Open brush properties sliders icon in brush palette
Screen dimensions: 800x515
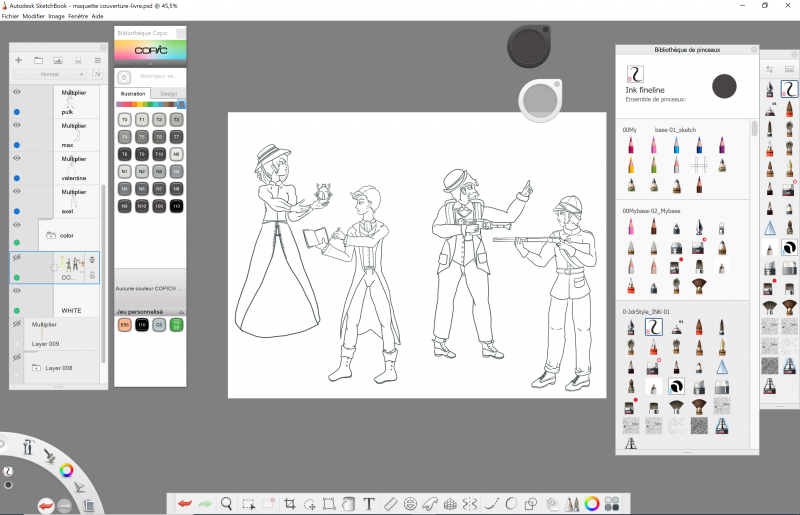pos(769,69)
